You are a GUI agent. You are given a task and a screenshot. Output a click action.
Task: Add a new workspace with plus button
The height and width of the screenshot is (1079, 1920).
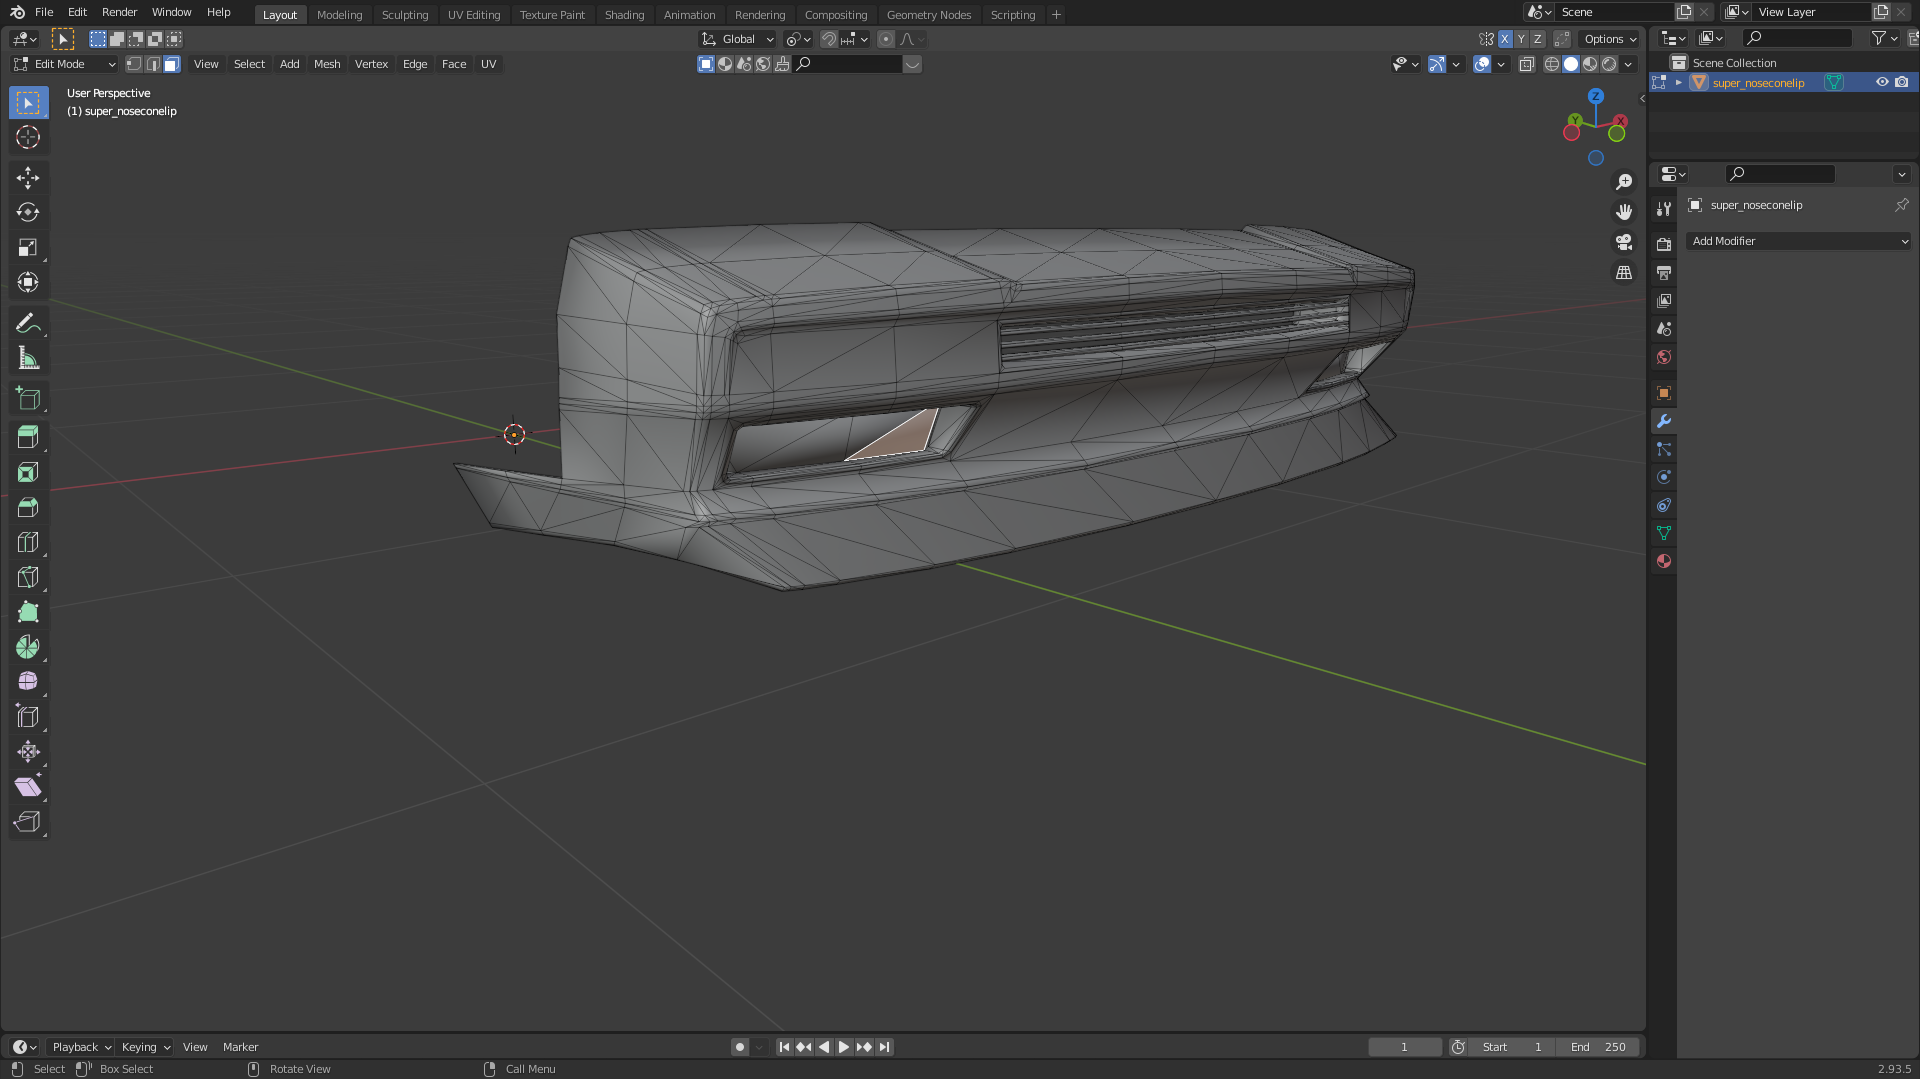(1056, 15)
